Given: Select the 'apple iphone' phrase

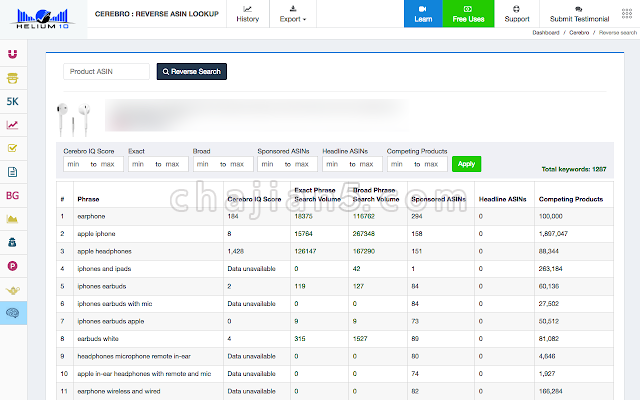Looking at the screenshot, I should pyautogui.click(x=96, y=234).
